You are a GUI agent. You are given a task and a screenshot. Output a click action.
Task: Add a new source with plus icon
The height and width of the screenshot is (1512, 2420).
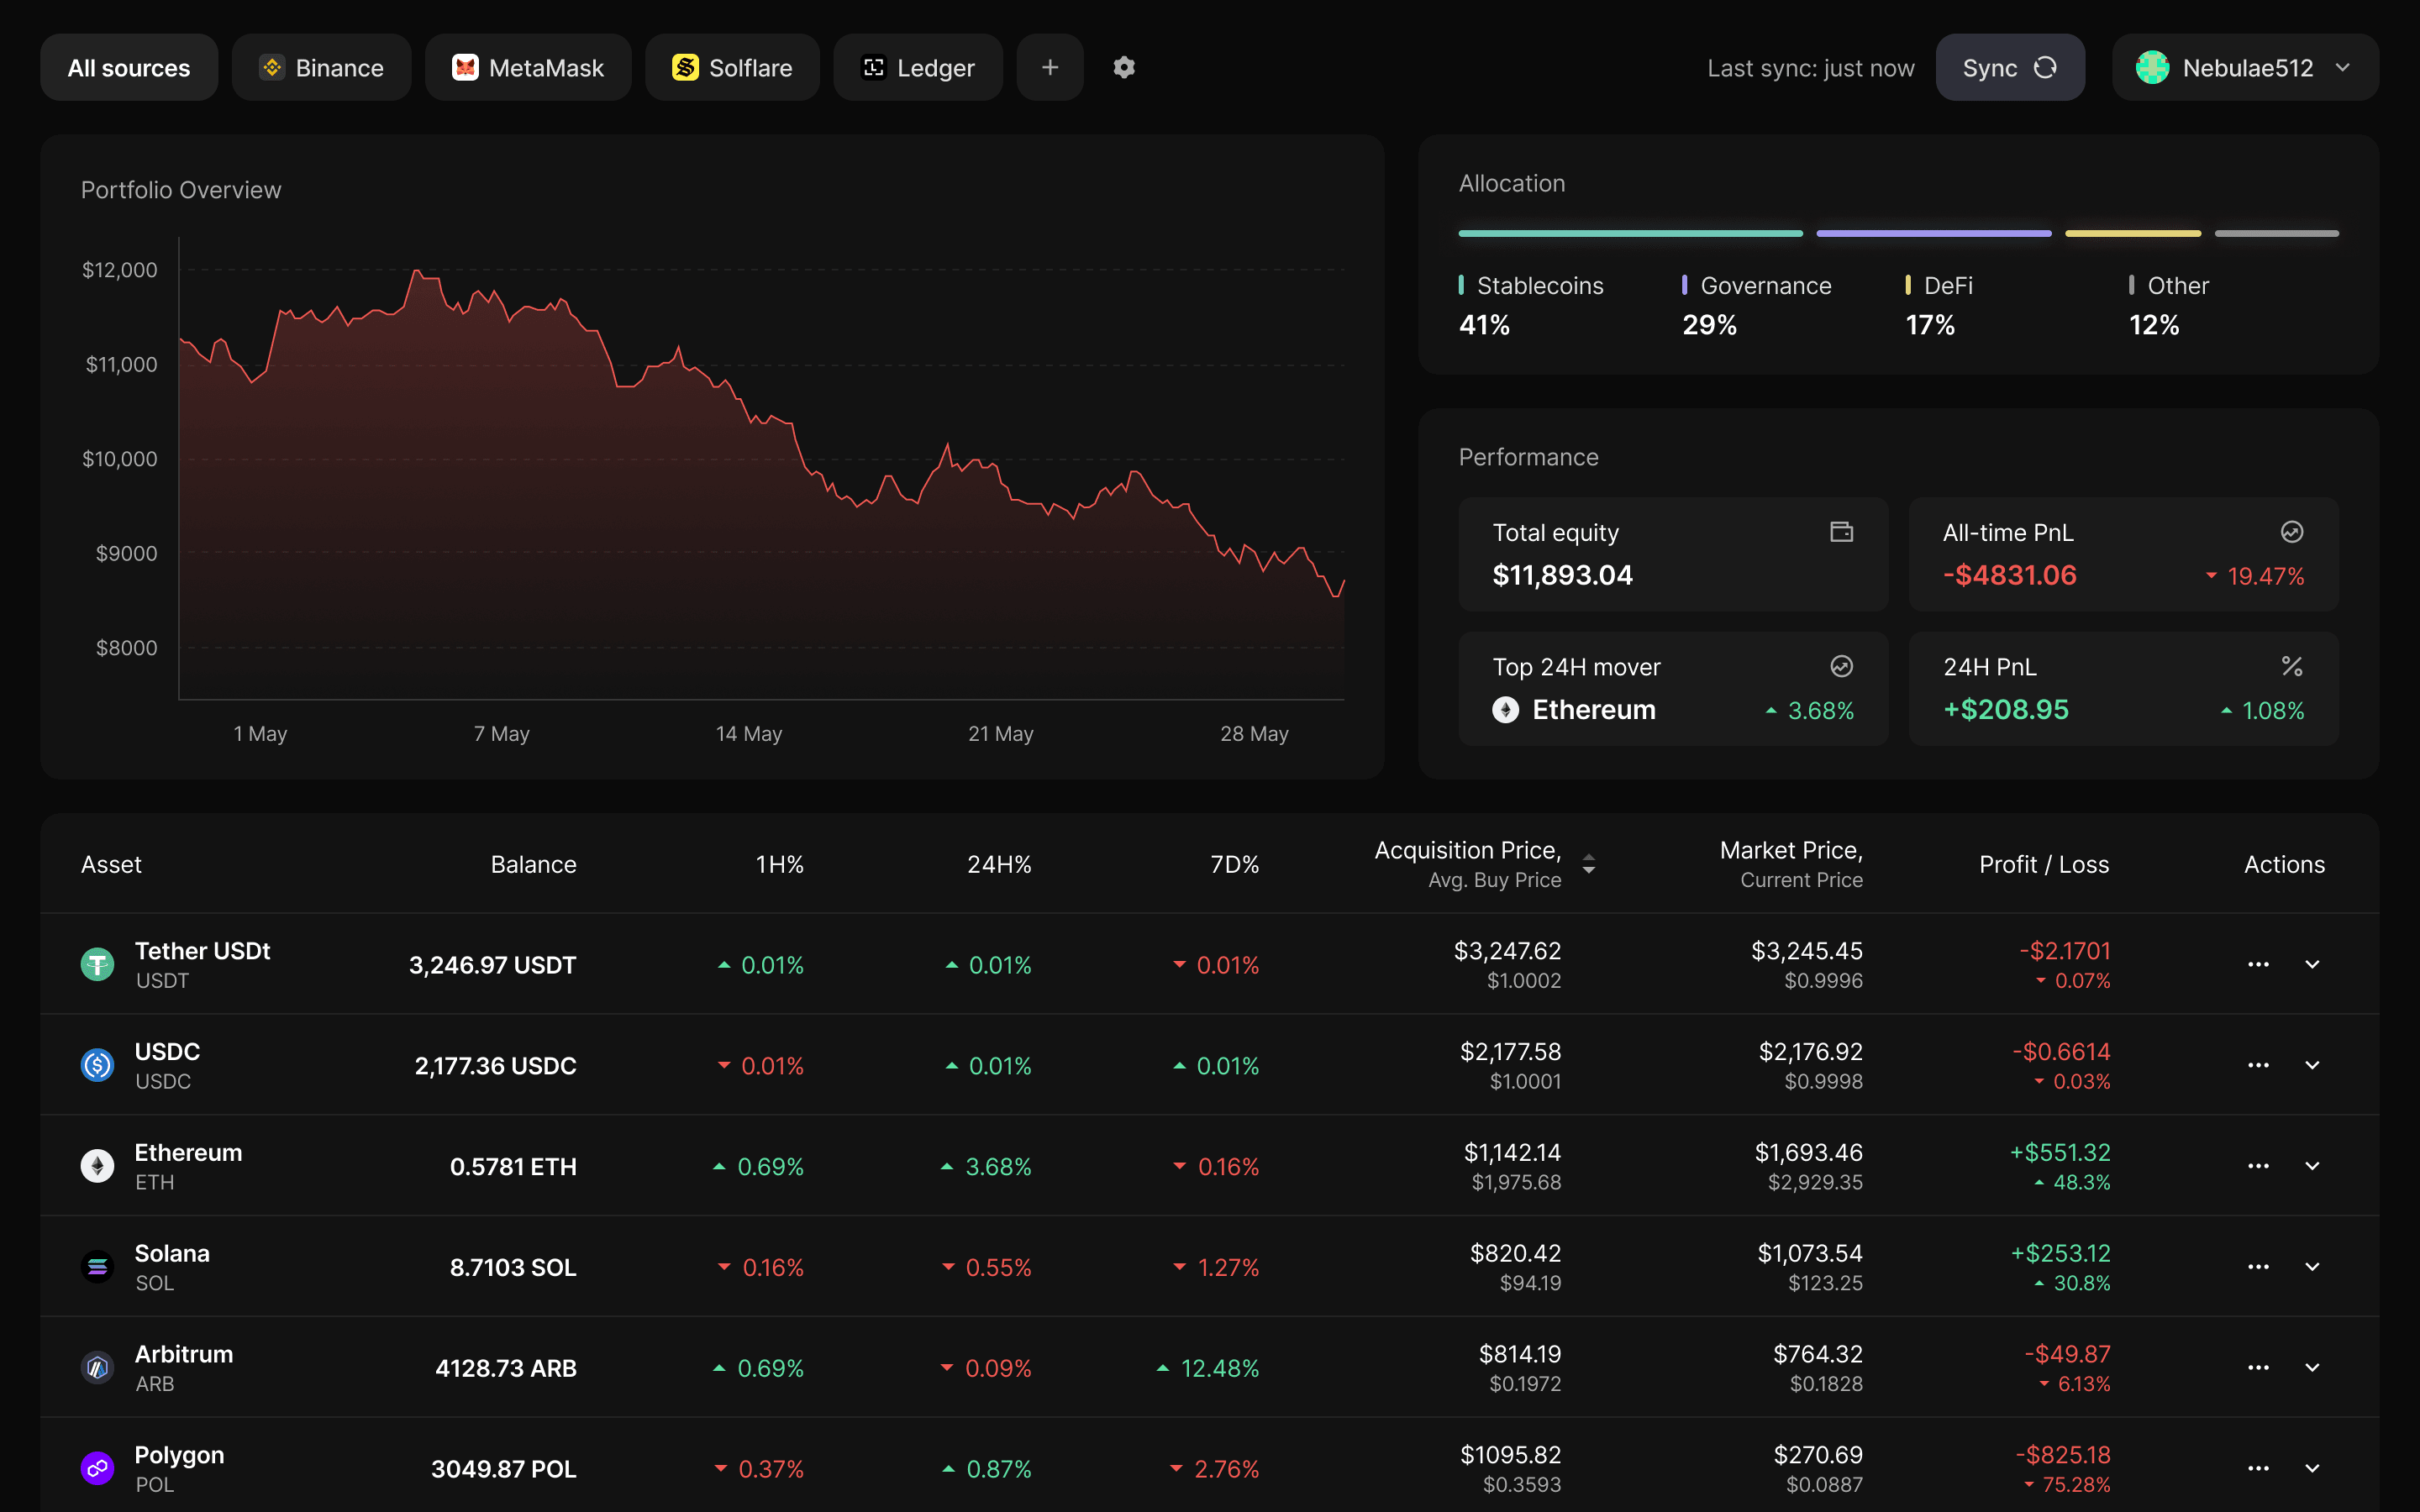click(1050, 67)
